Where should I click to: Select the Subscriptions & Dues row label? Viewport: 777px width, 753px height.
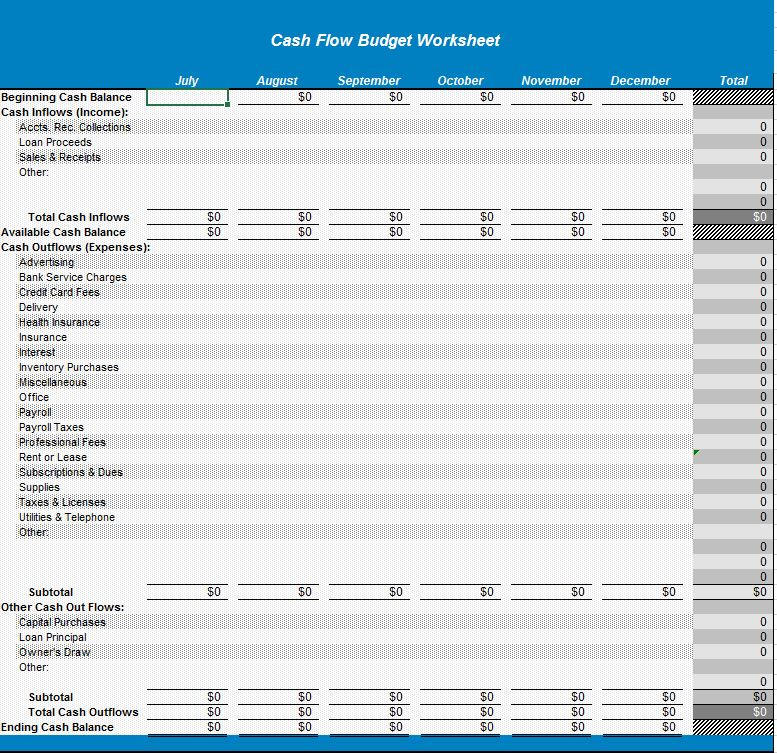click(x=71, y=472)
